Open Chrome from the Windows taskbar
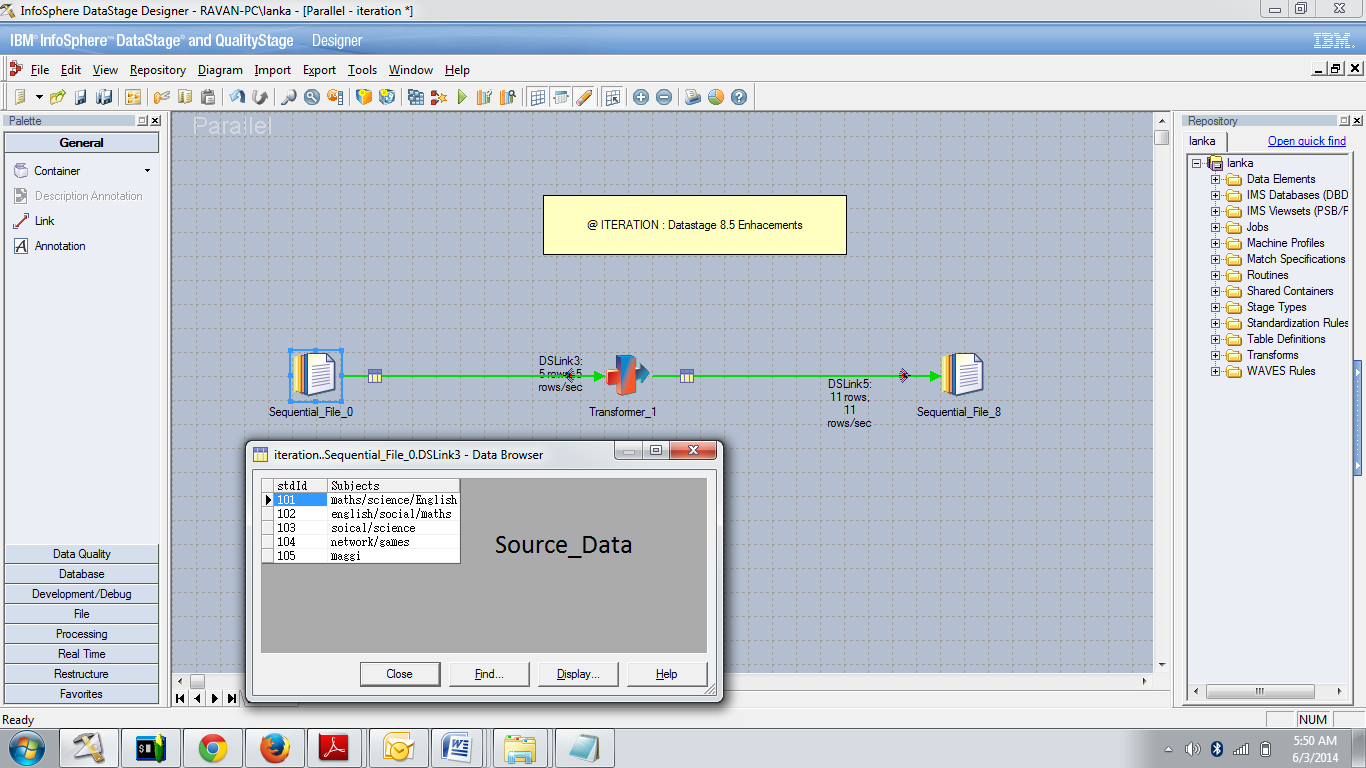 coord(213,748)
